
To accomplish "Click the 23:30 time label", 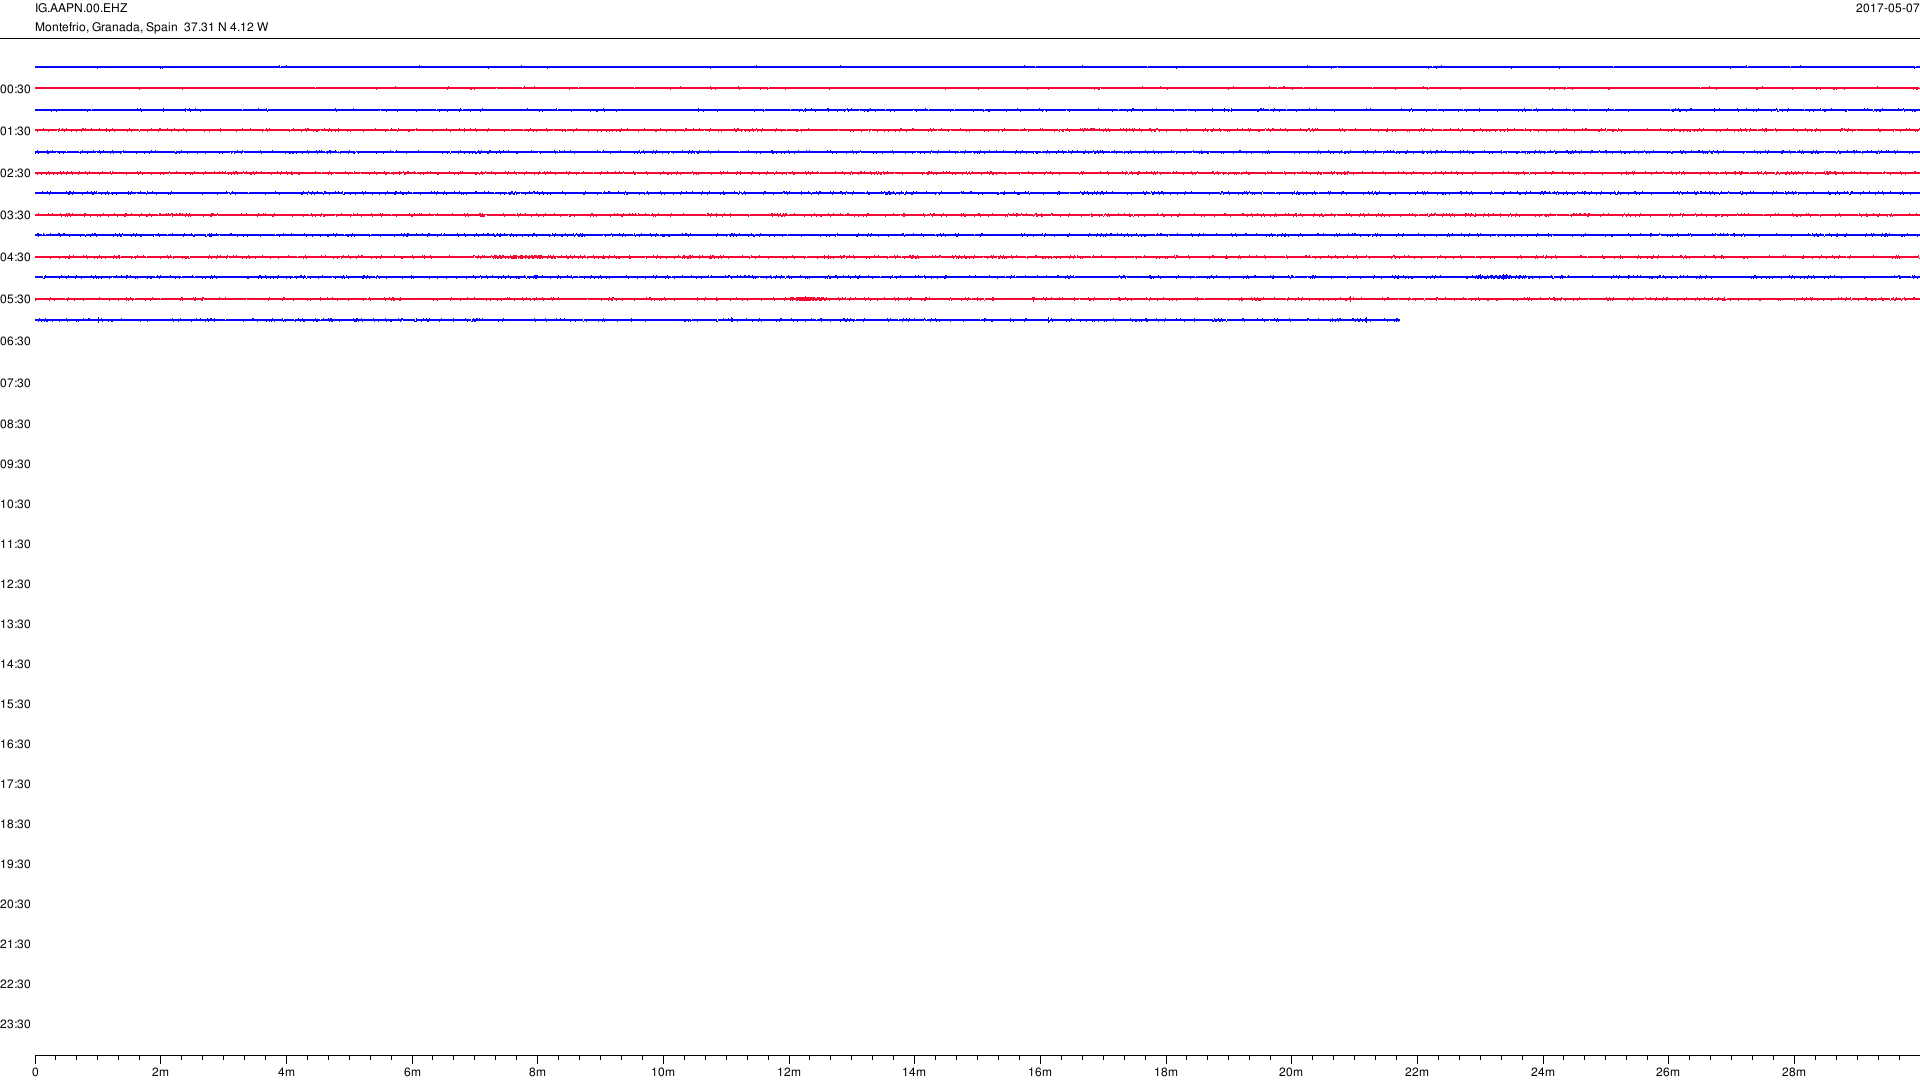I will click(15, 1024).
